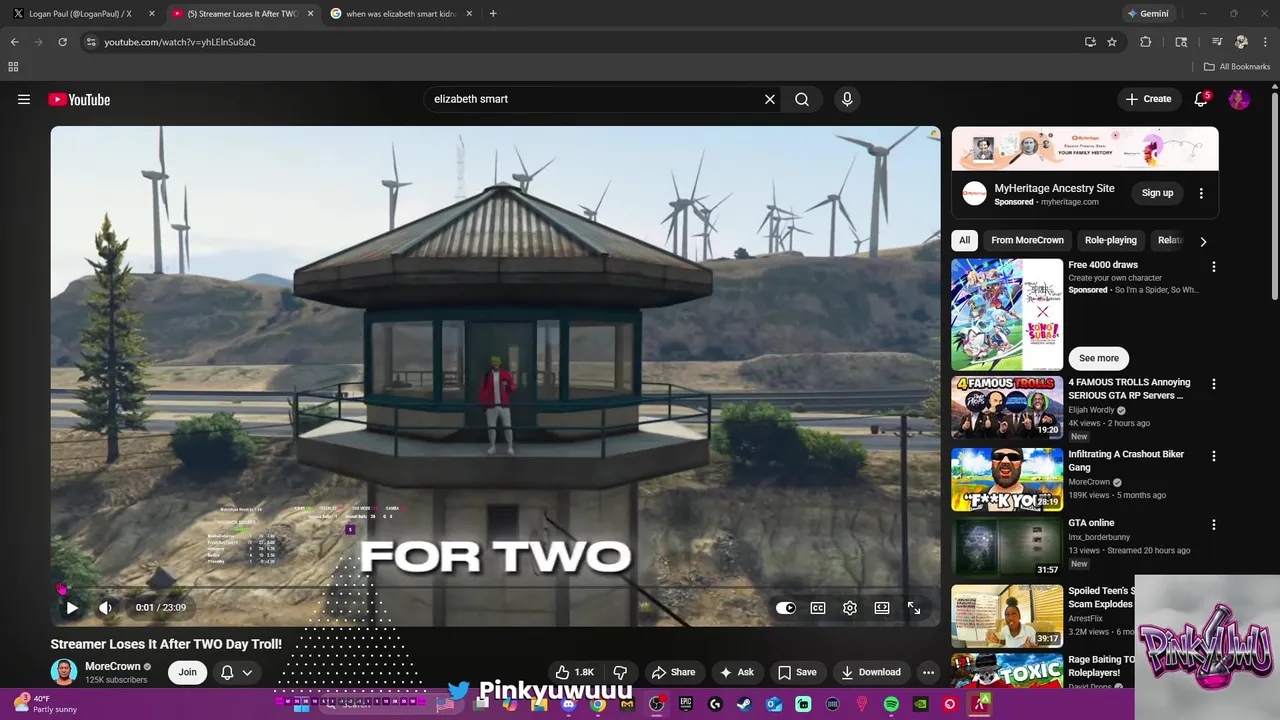The height and width of the screenshot is (720, 1280).
Task: Open the MoreCrown channel avatar
Action: pos(64,672)
